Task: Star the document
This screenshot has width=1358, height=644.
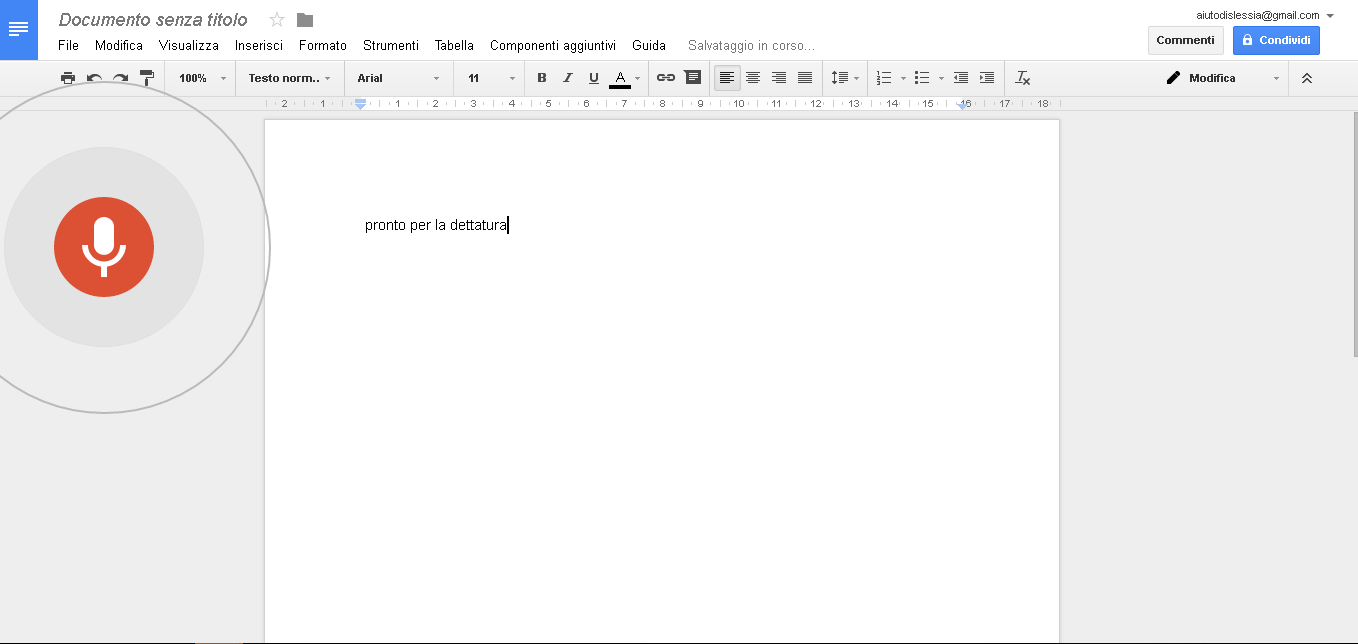Action: [x=277, y=20]
